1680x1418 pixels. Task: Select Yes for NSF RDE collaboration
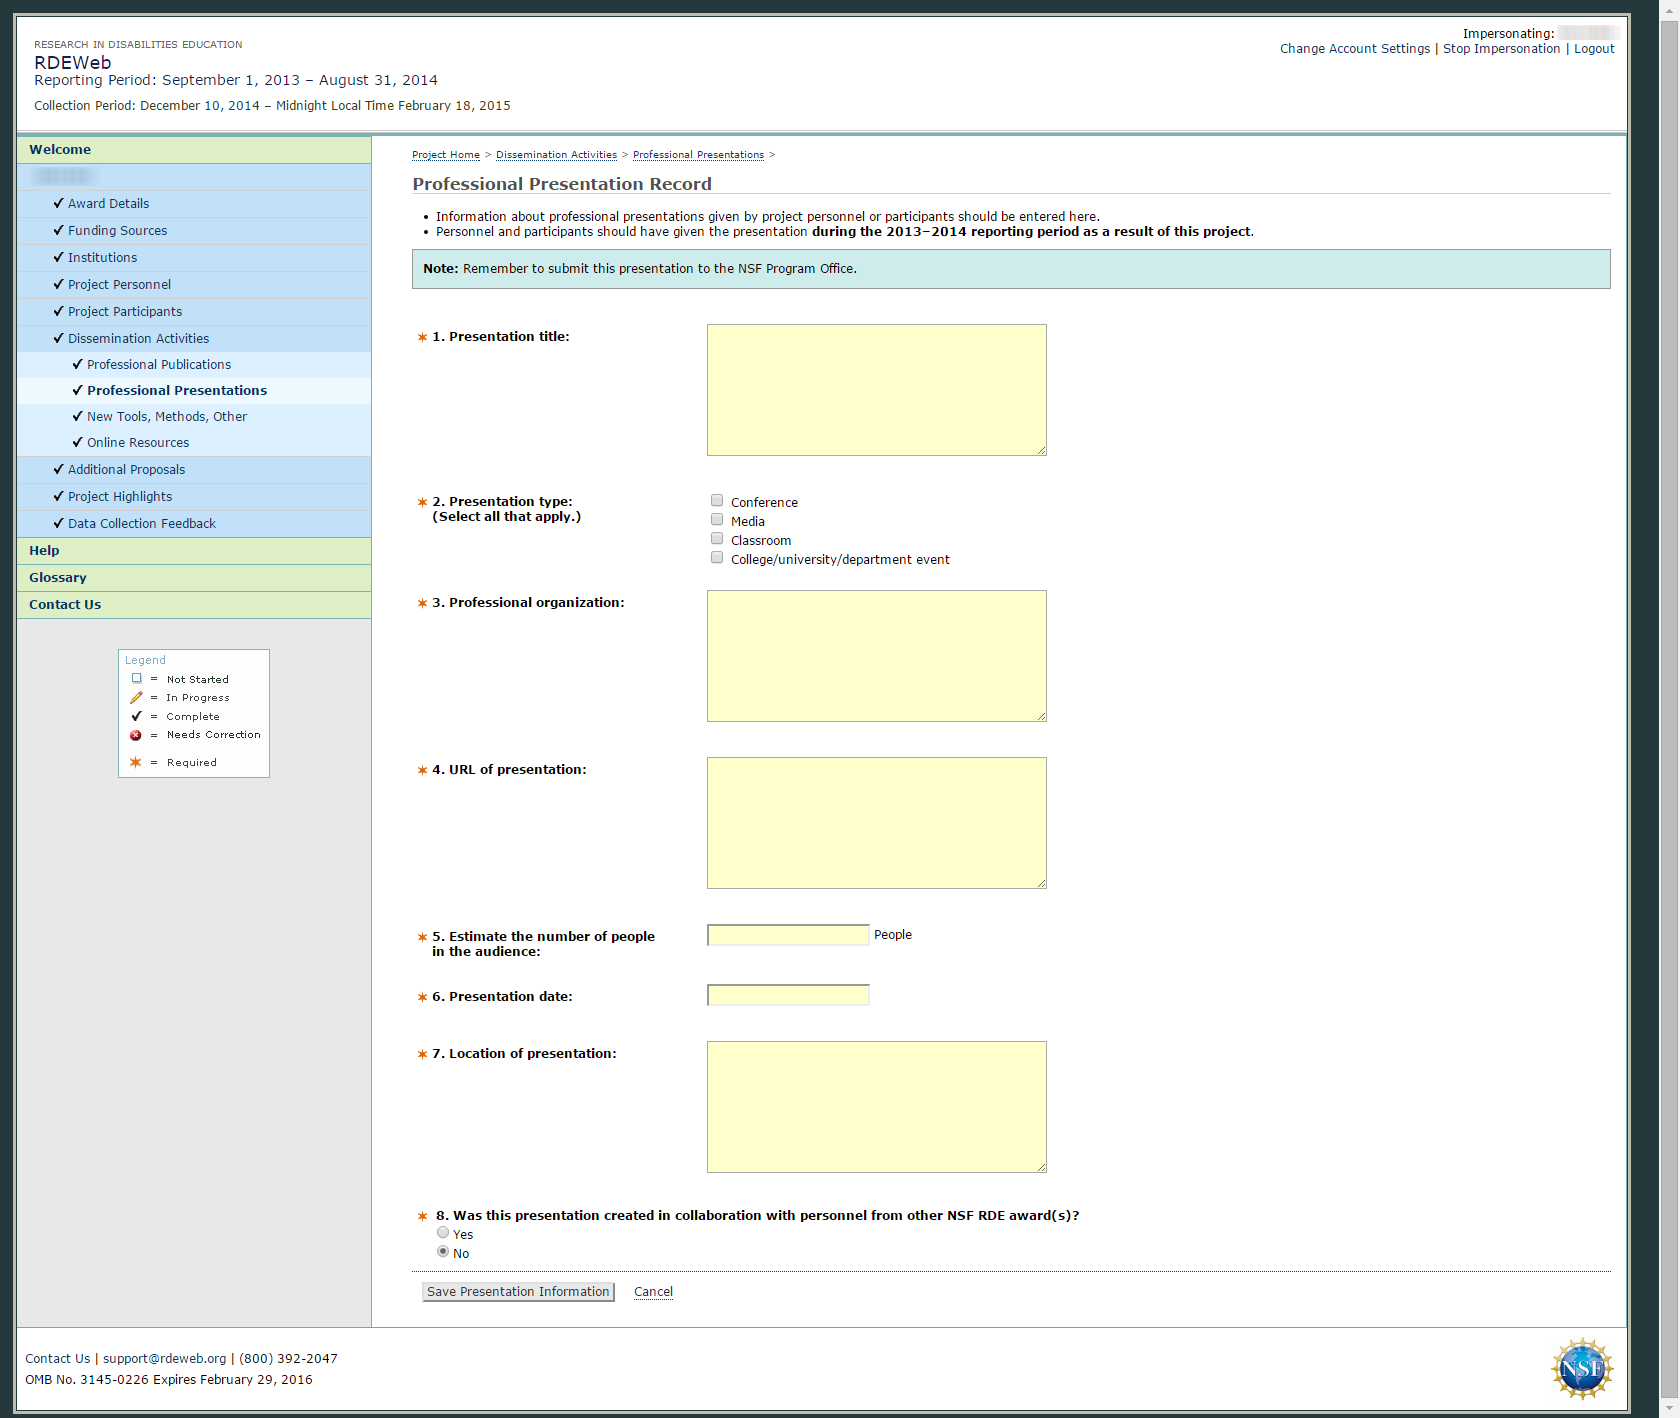pyautogui.click(x=443, y=1233)
